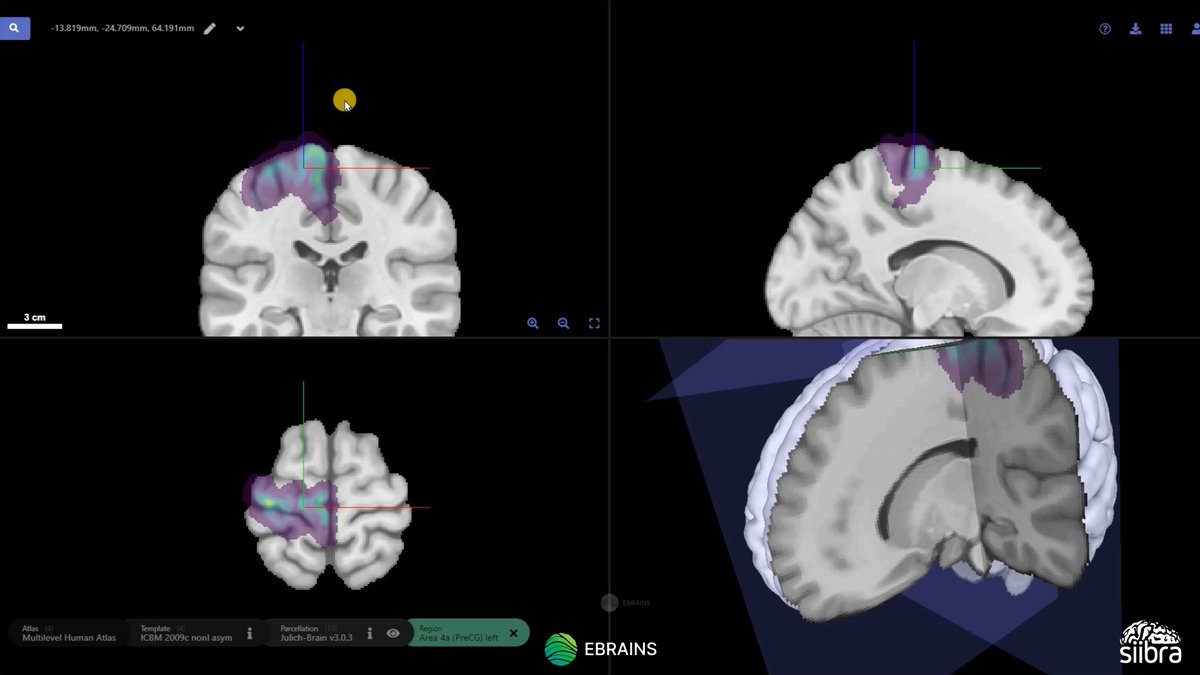Open the user account icon
The height and width of the screenshot is (675, 1200).
tap(1195, 29)
